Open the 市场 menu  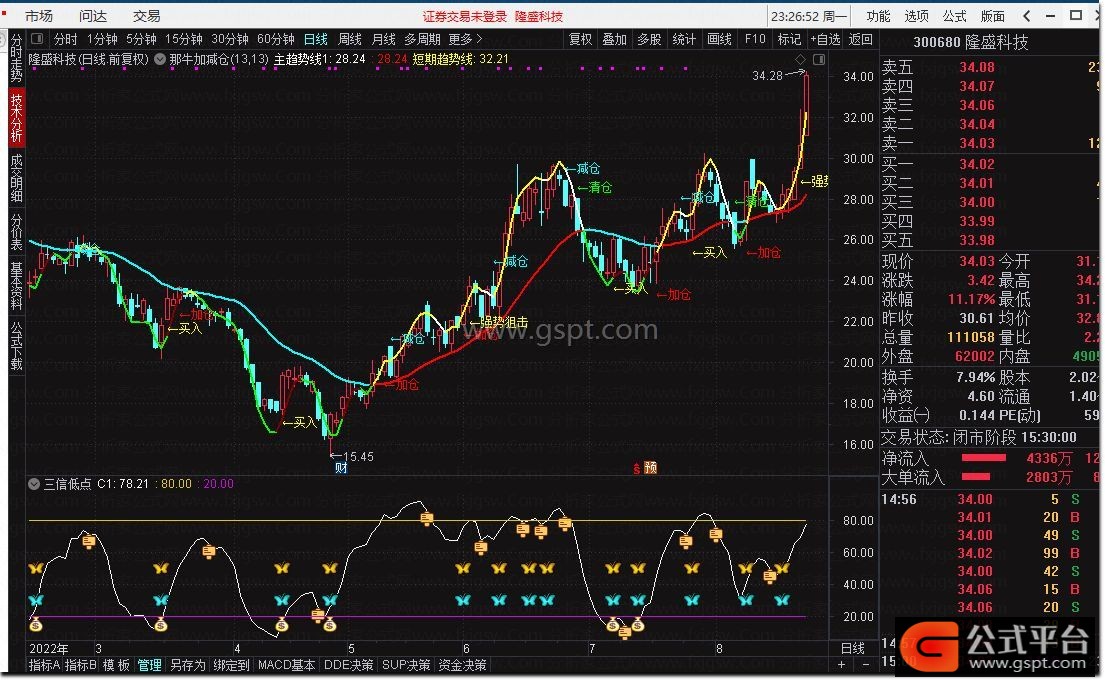tap(39, 16)
